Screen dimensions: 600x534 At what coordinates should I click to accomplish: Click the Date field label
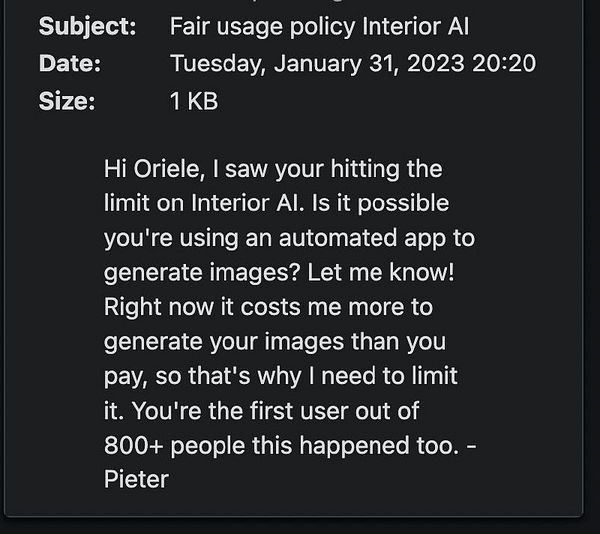(x=69, y=64)
